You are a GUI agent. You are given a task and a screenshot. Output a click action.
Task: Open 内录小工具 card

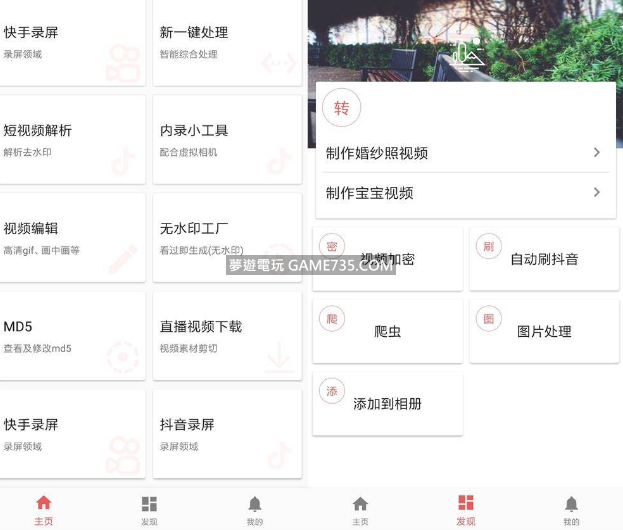pos(227,139)
